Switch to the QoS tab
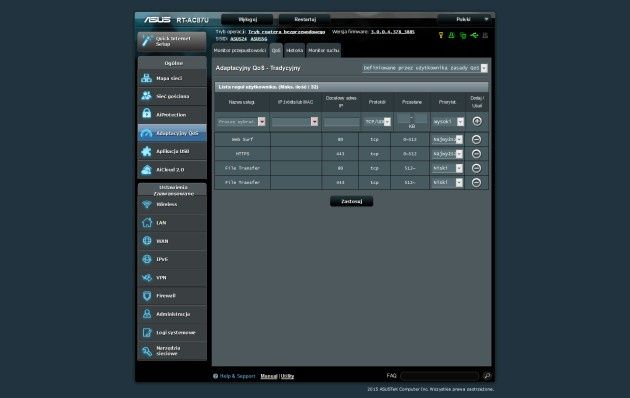The width and height of the screenshot is (630, 398). pyautogui.click(x=276, y=51)
